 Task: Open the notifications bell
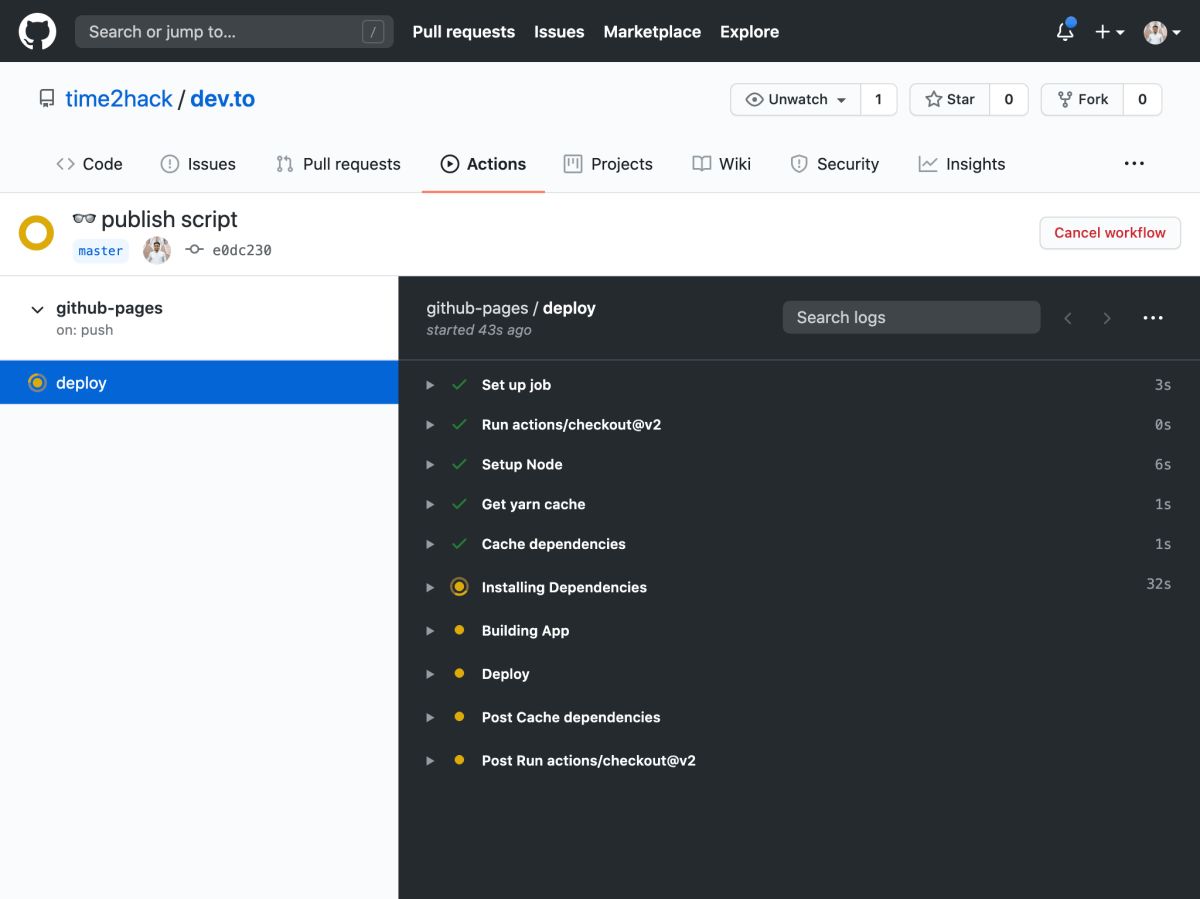point(1065,31)
